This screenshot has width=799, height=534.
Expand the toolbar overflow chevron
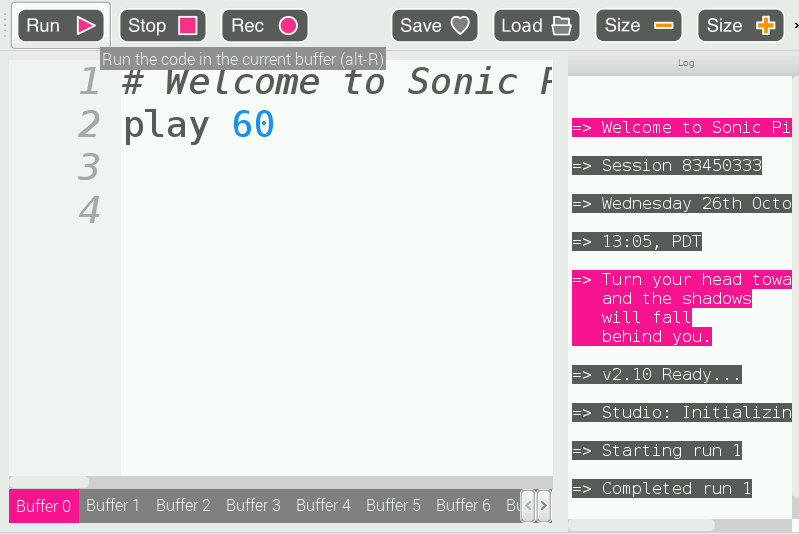tap(794, 25)
